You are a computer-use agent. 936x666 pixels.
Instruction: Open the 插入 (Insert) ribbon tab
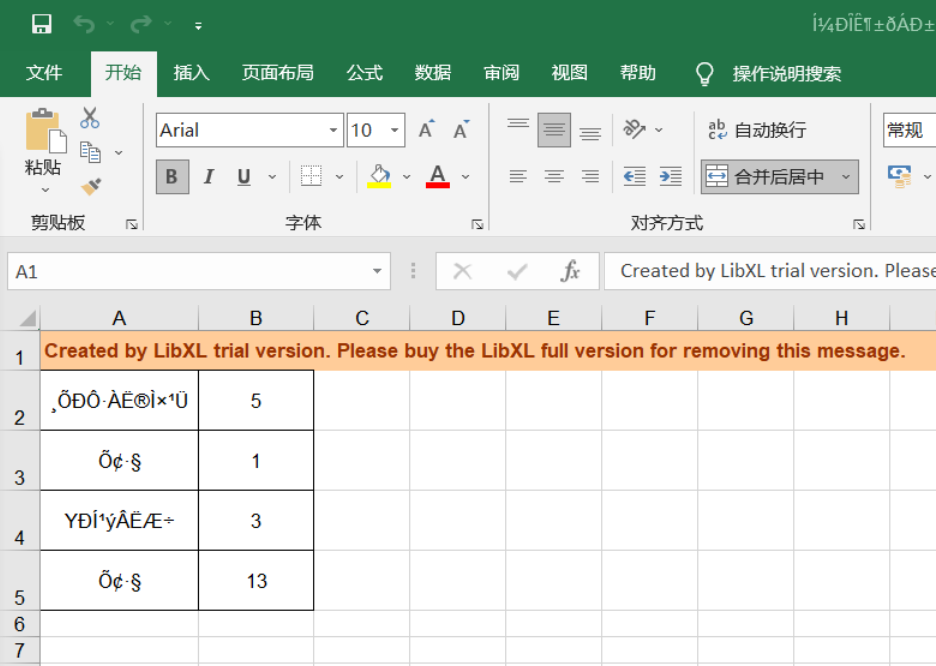tap(191, 73)
